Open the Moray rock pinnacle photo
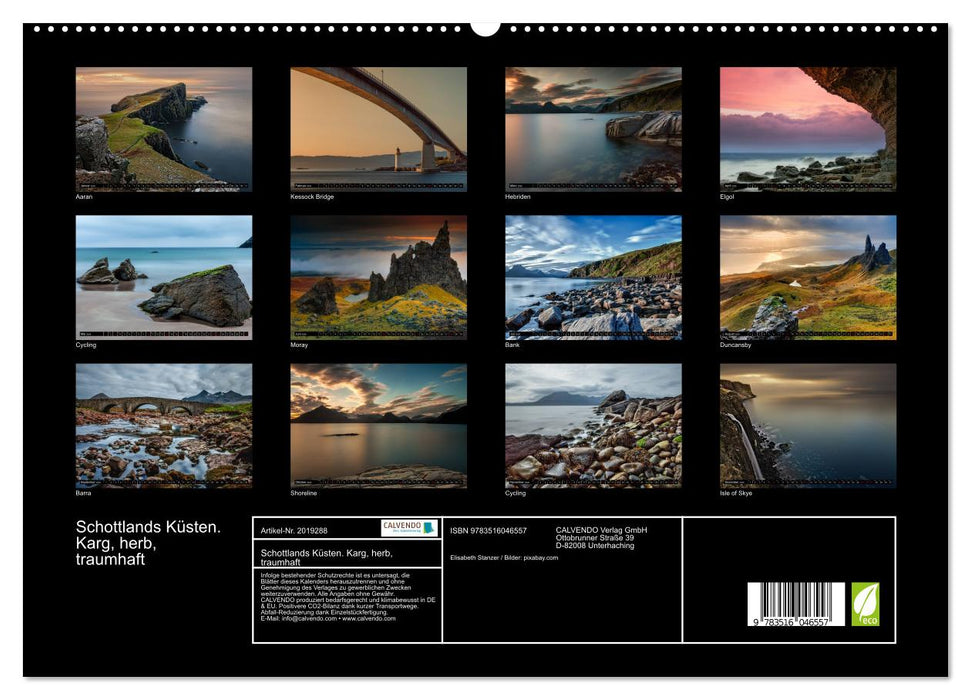The height and width of the screenshot is (700, 971). (378, 277)
